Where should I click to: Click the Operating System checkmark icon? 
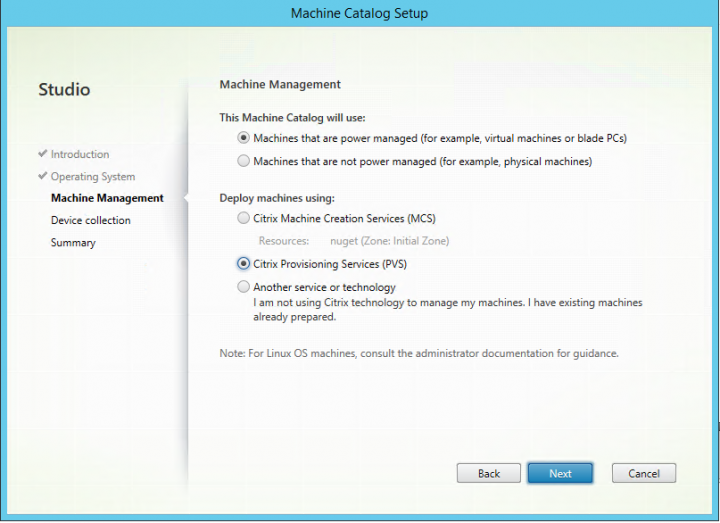pyautogui.click(x=43, y=176)
